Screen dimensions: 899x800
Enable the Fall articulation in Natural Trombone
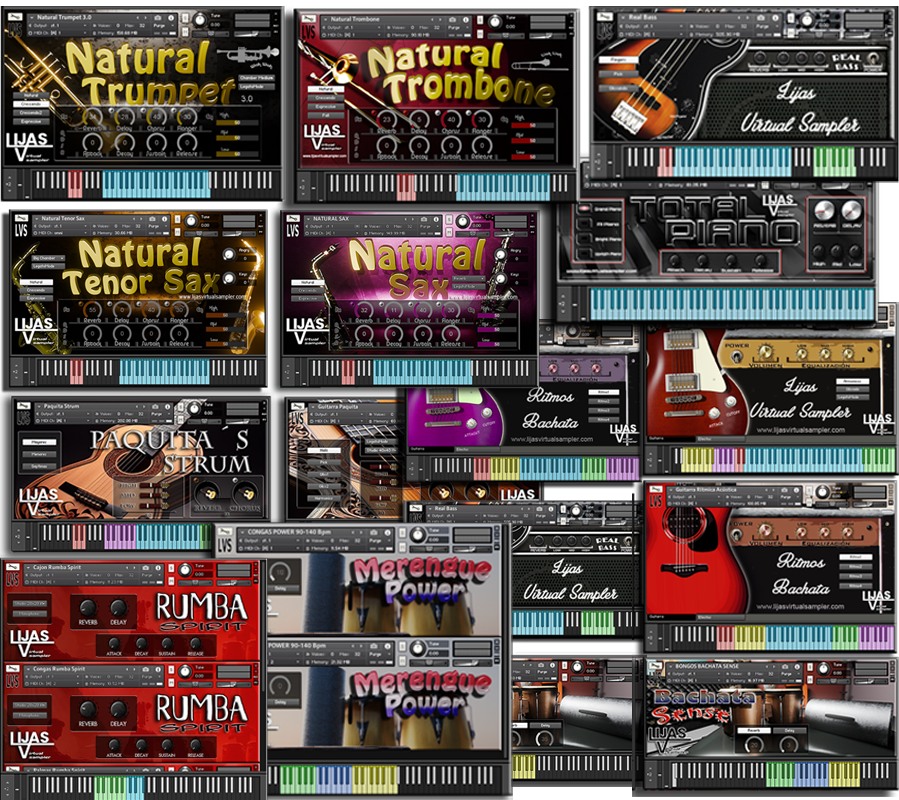[325, 115]
